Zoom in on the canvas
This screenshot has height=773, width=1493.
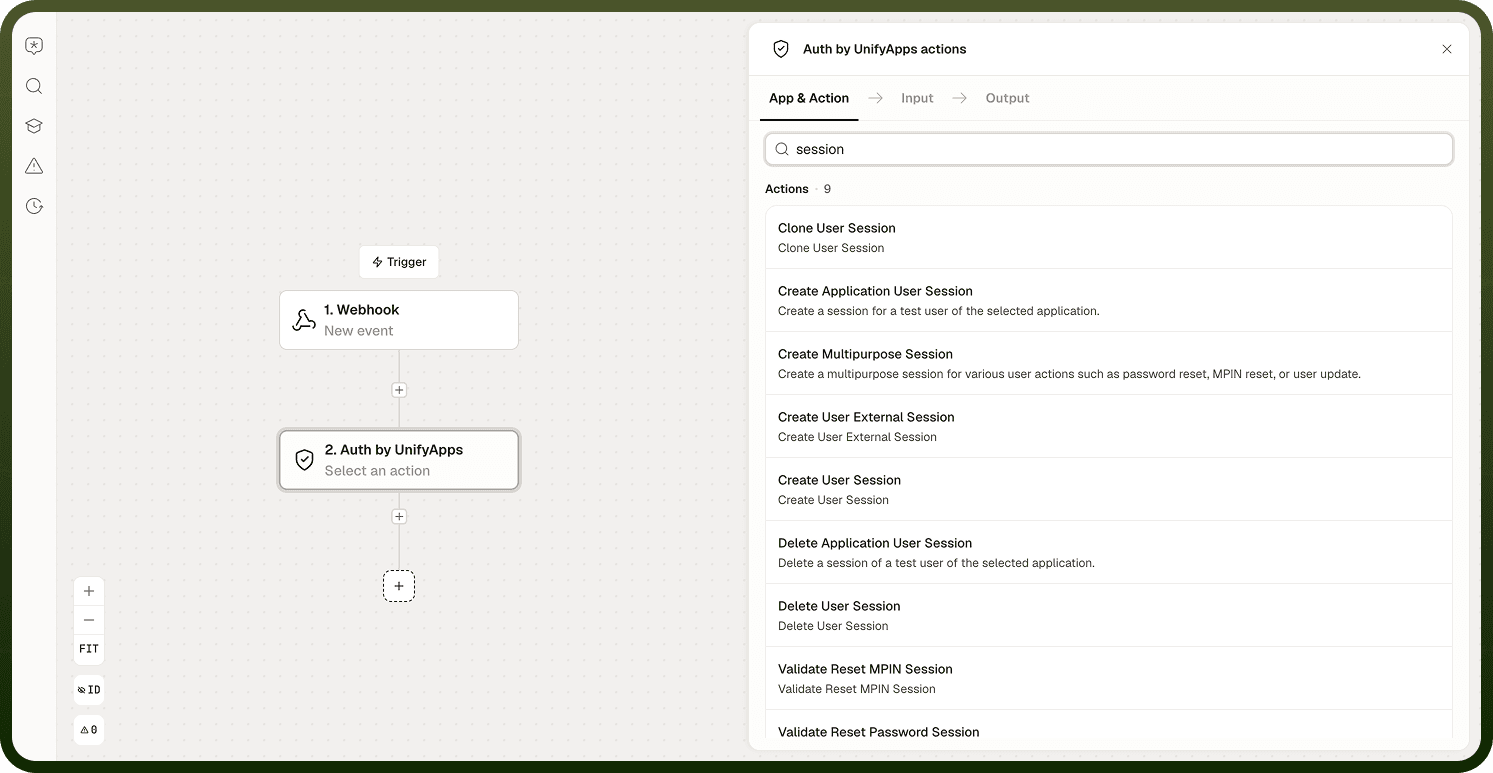tap(89, 592)
